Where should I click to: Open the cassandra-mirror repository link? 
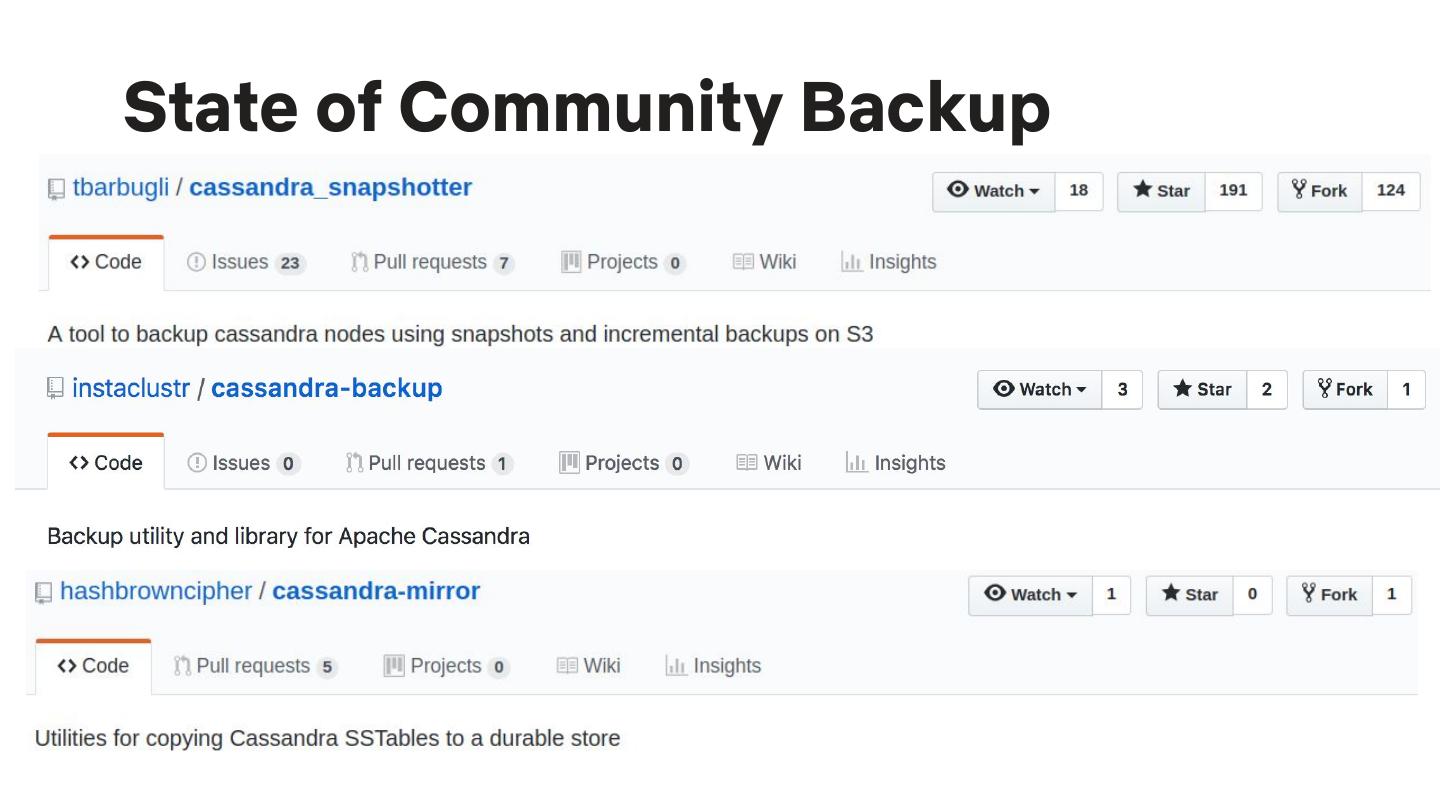[376, 591]
